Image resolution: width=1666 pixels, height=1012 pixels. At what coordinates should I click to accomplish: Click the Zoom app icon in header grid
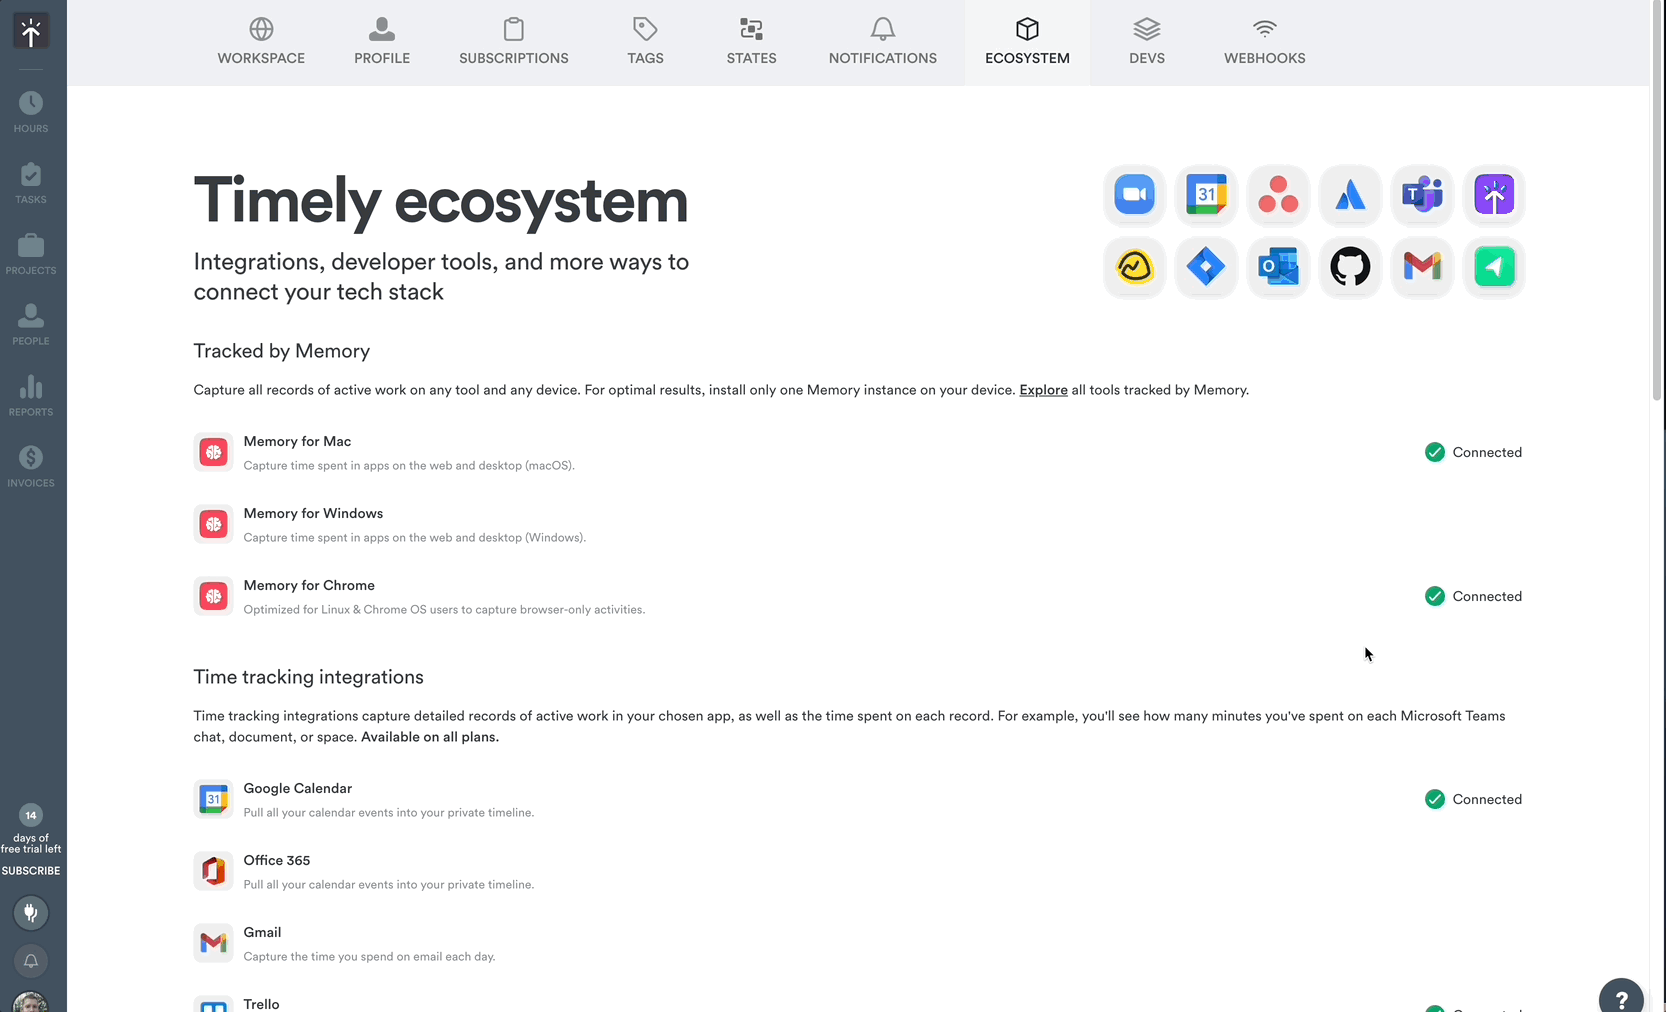(1134, 195)
